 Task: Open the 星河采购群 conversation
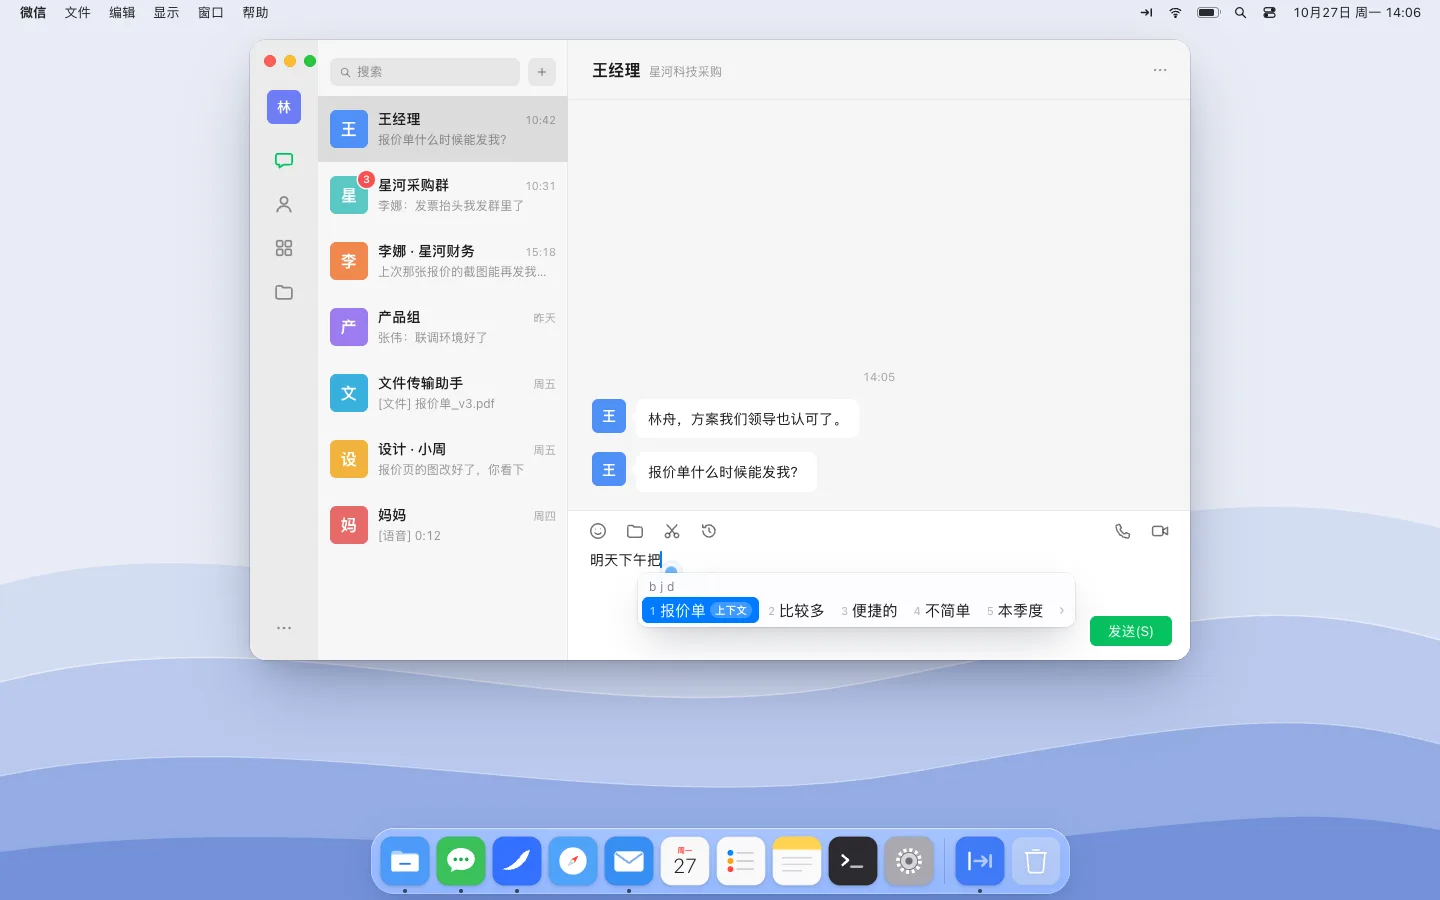[443, 195]
